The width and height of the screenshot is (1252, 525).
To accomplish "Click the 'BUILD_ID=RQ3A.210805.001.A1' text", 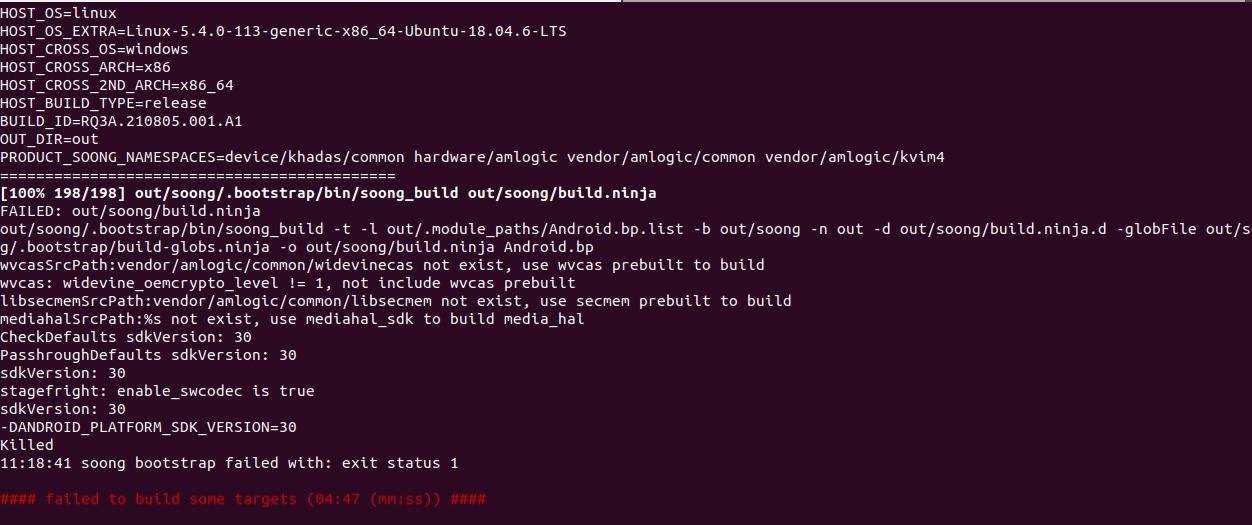I will (x=121, y=121).
